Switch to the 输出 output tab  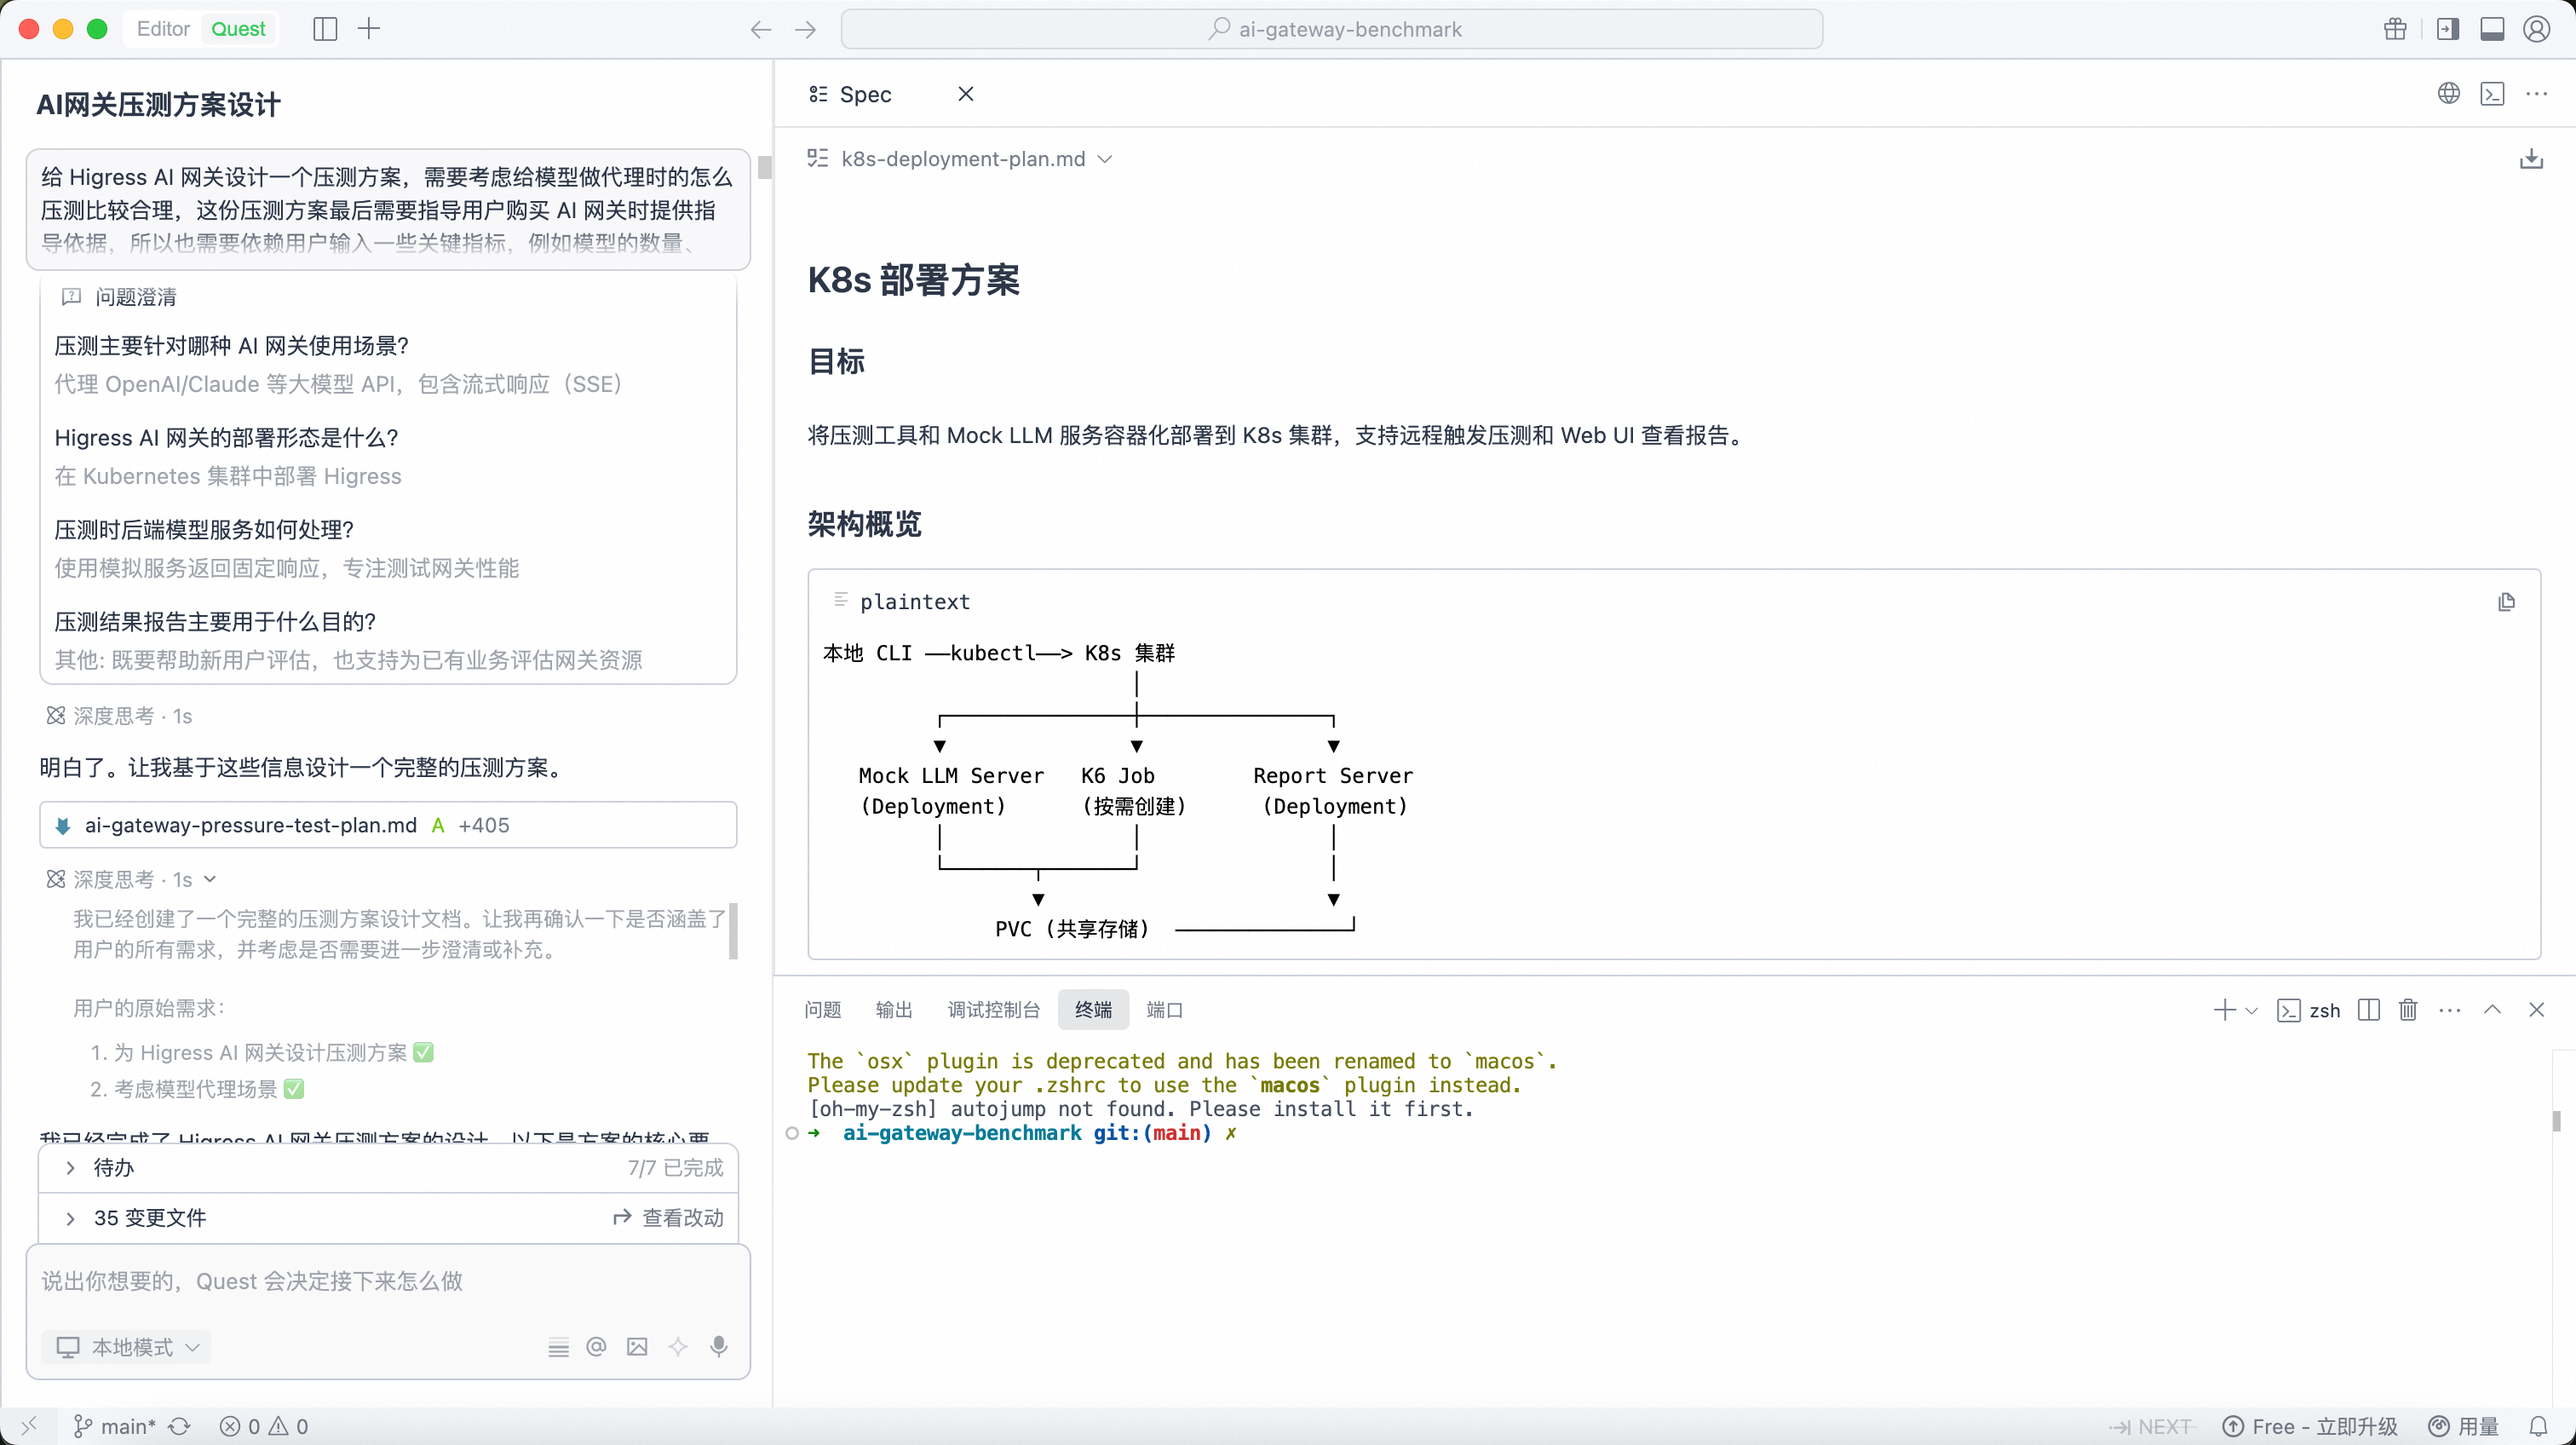tap(893, 1010)
